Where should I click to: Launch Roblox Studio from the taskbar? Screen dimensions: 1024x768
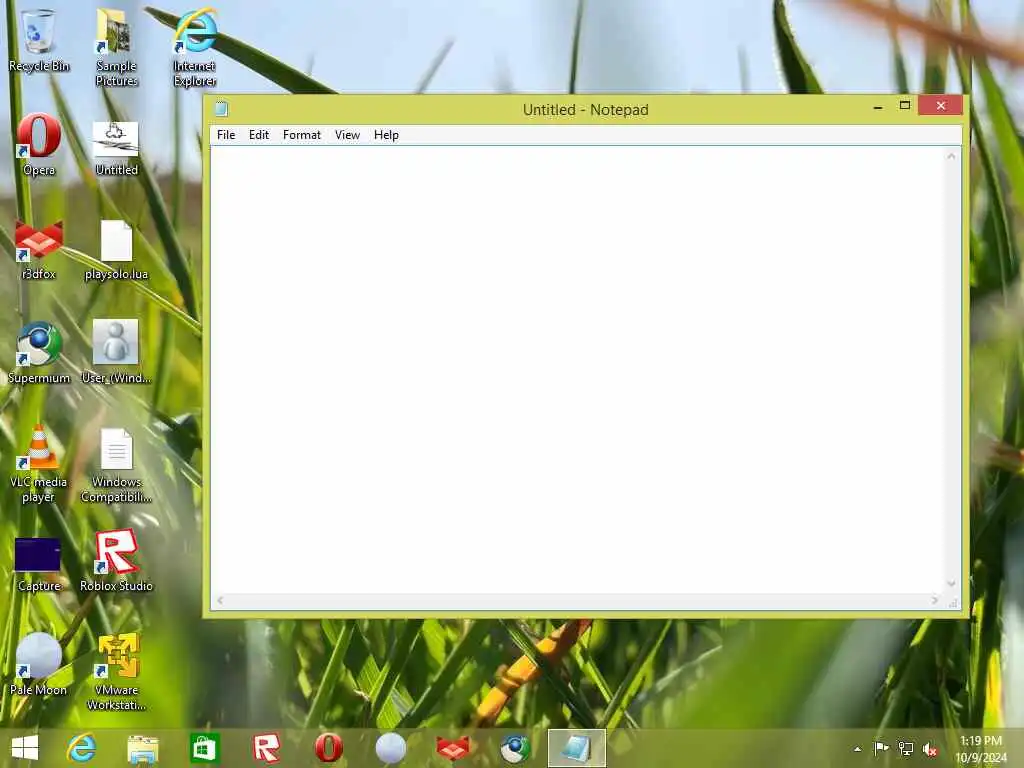tap(266, 748)
